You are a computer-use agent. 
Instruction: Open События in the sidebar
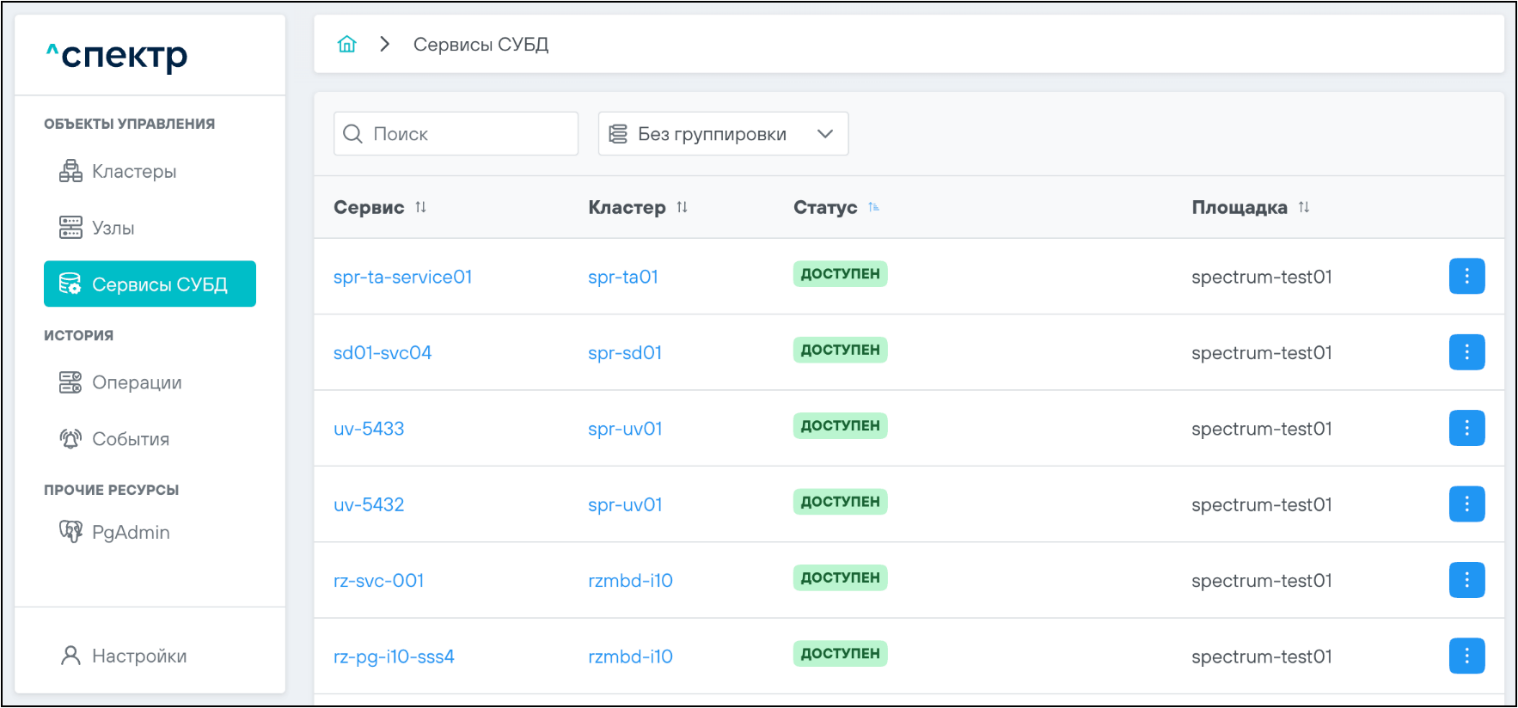click(130, 439)
